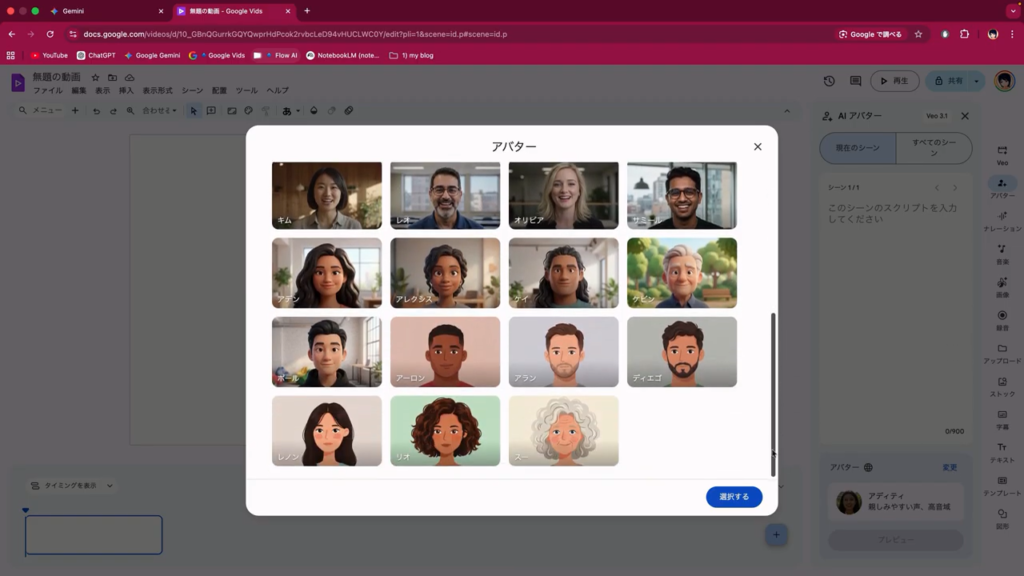Switch to すべてのシーン toggle
1024x576 pixels.
(x=933, y=148)
